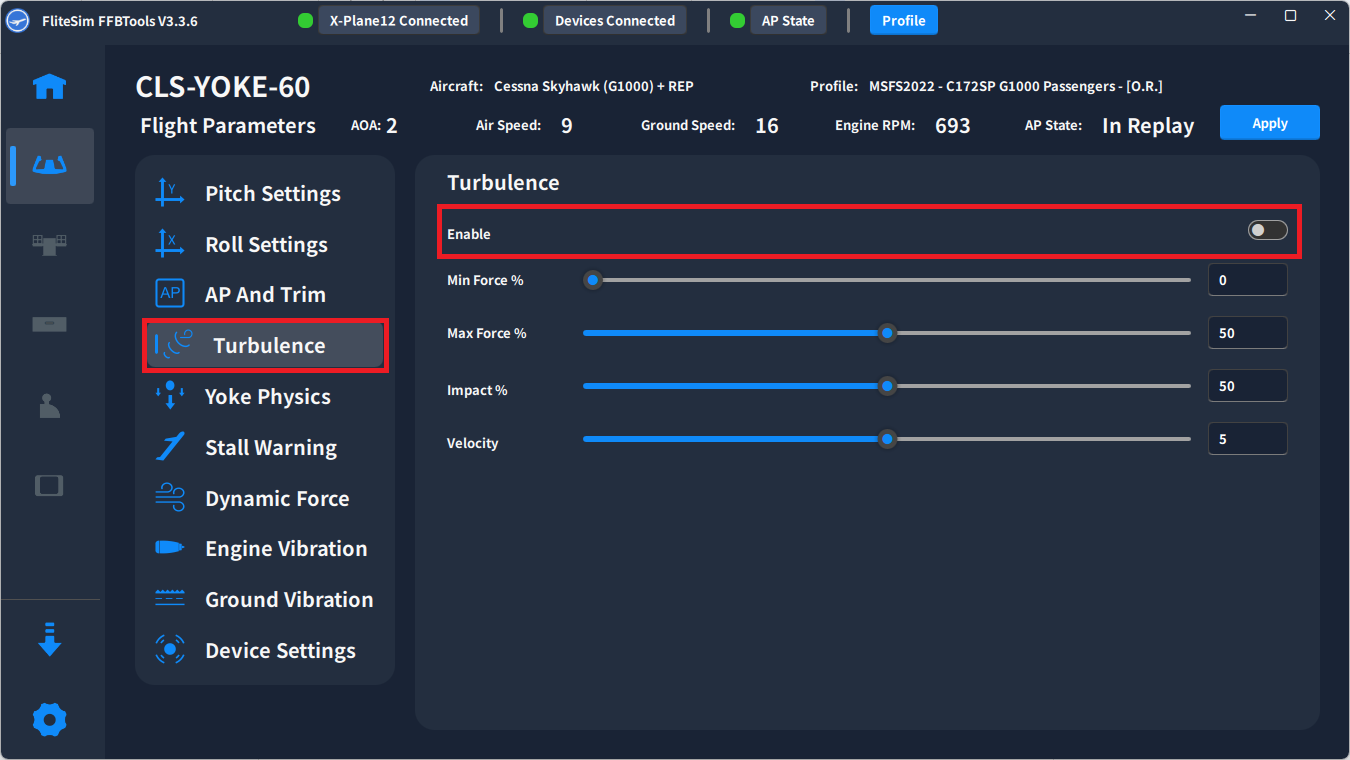1350x760 pixels.
Task: Click the Roll Settings axis icon
Action: pyautogui.click(x=170, y=244)
